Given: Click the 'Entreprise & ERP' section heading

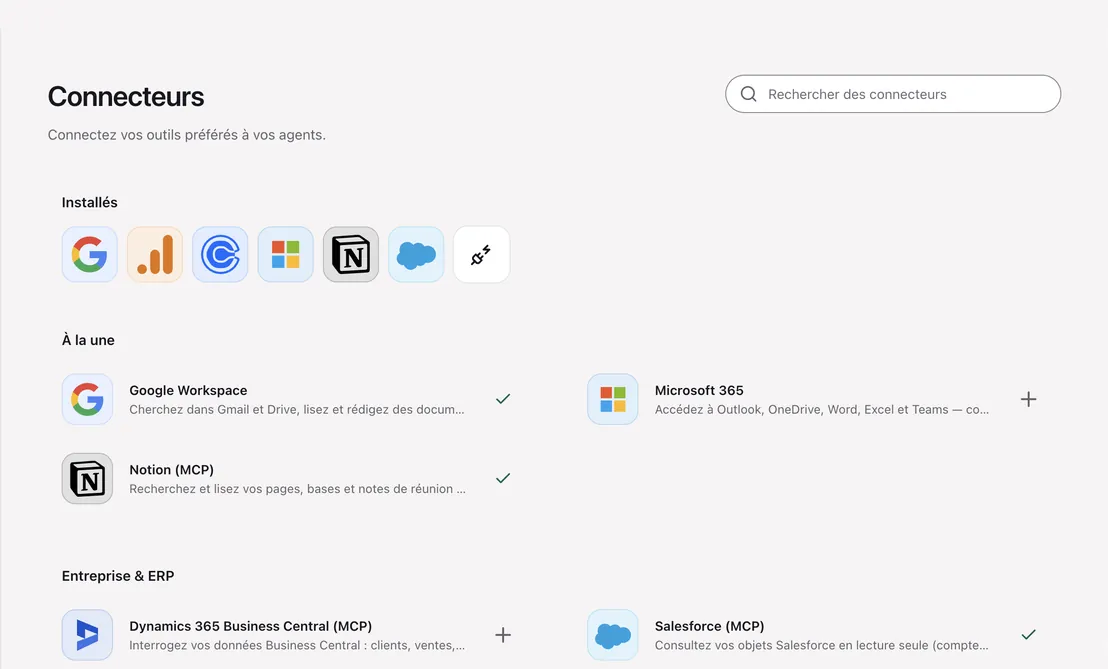Looking at the screenshot, I should (x=118, y=576).
